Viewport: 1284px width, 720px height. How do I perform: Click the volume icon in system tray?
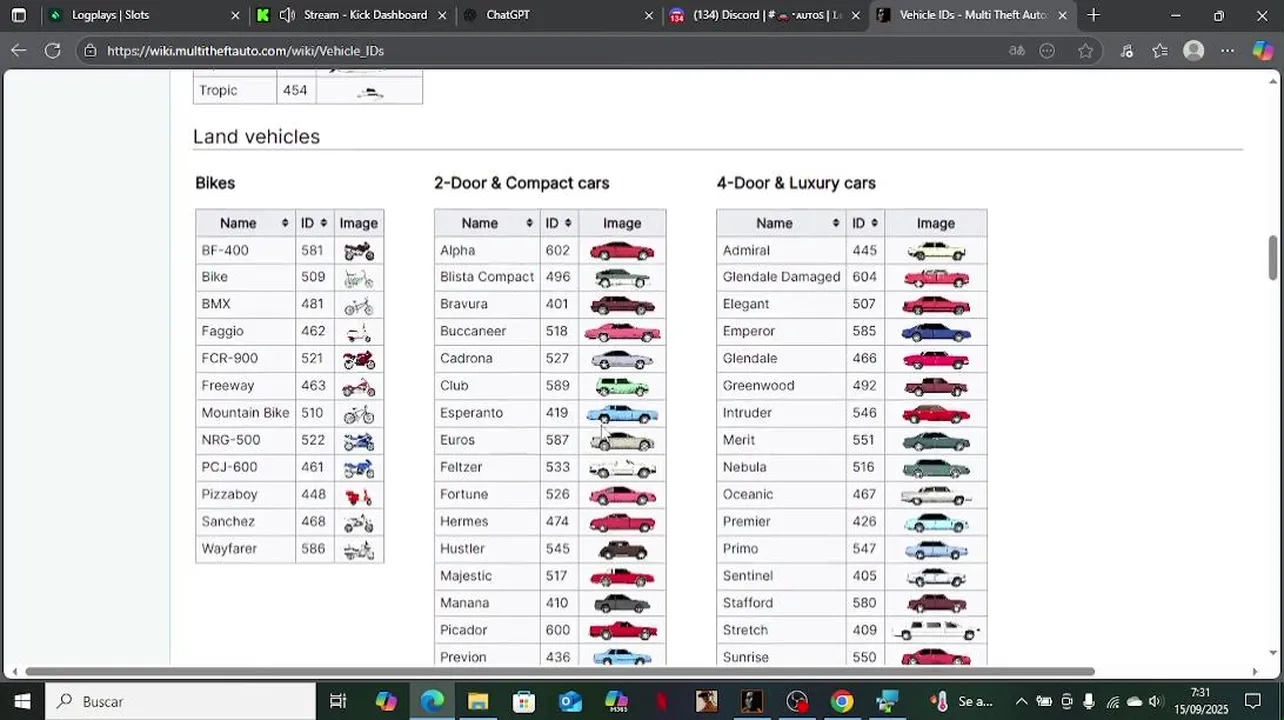pos(1156,702)
